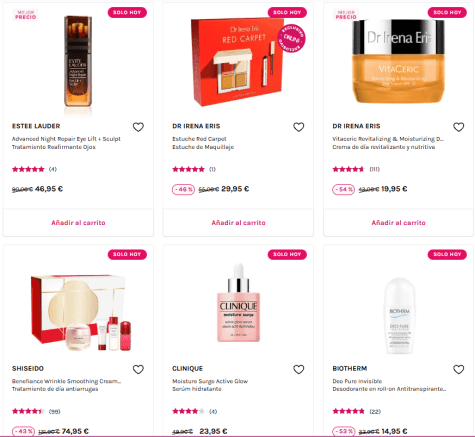This screenshot has width=475, height=437.
Task: View the Vitaceric orange jar image
Action: click(x=399, y=61)
